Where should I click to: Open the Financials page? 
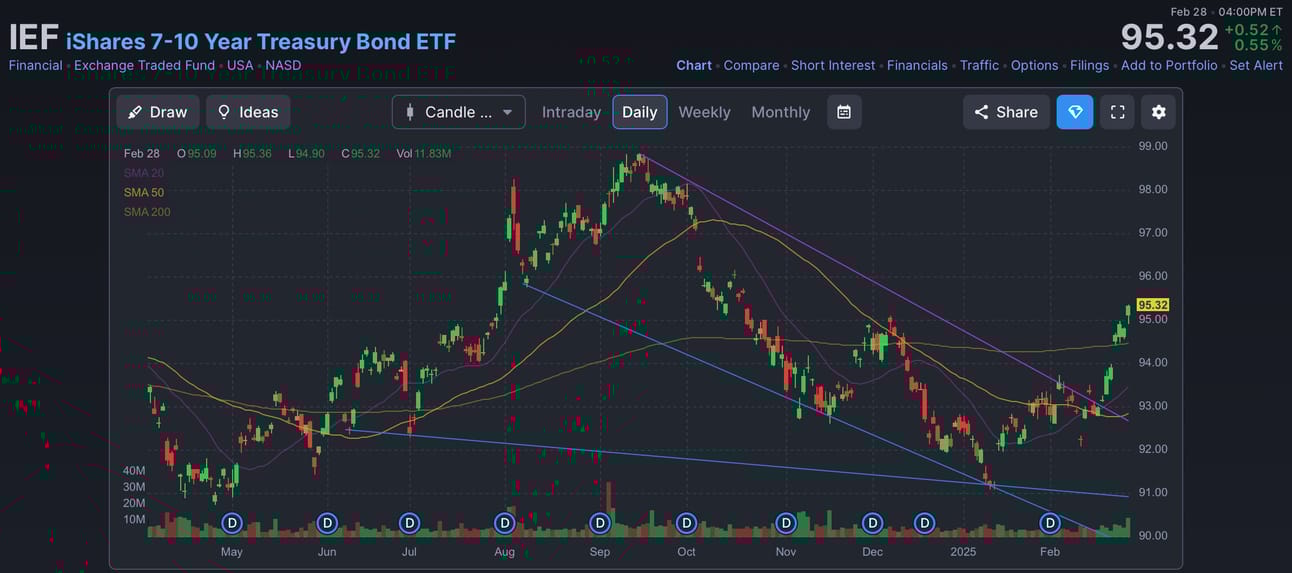coord(917,65)
